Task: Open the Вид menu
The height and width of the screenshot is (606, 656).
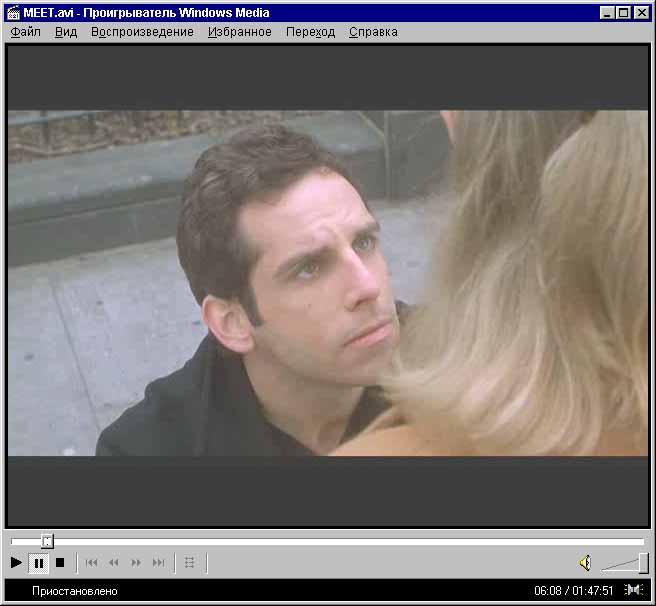Action: [66, 32]
